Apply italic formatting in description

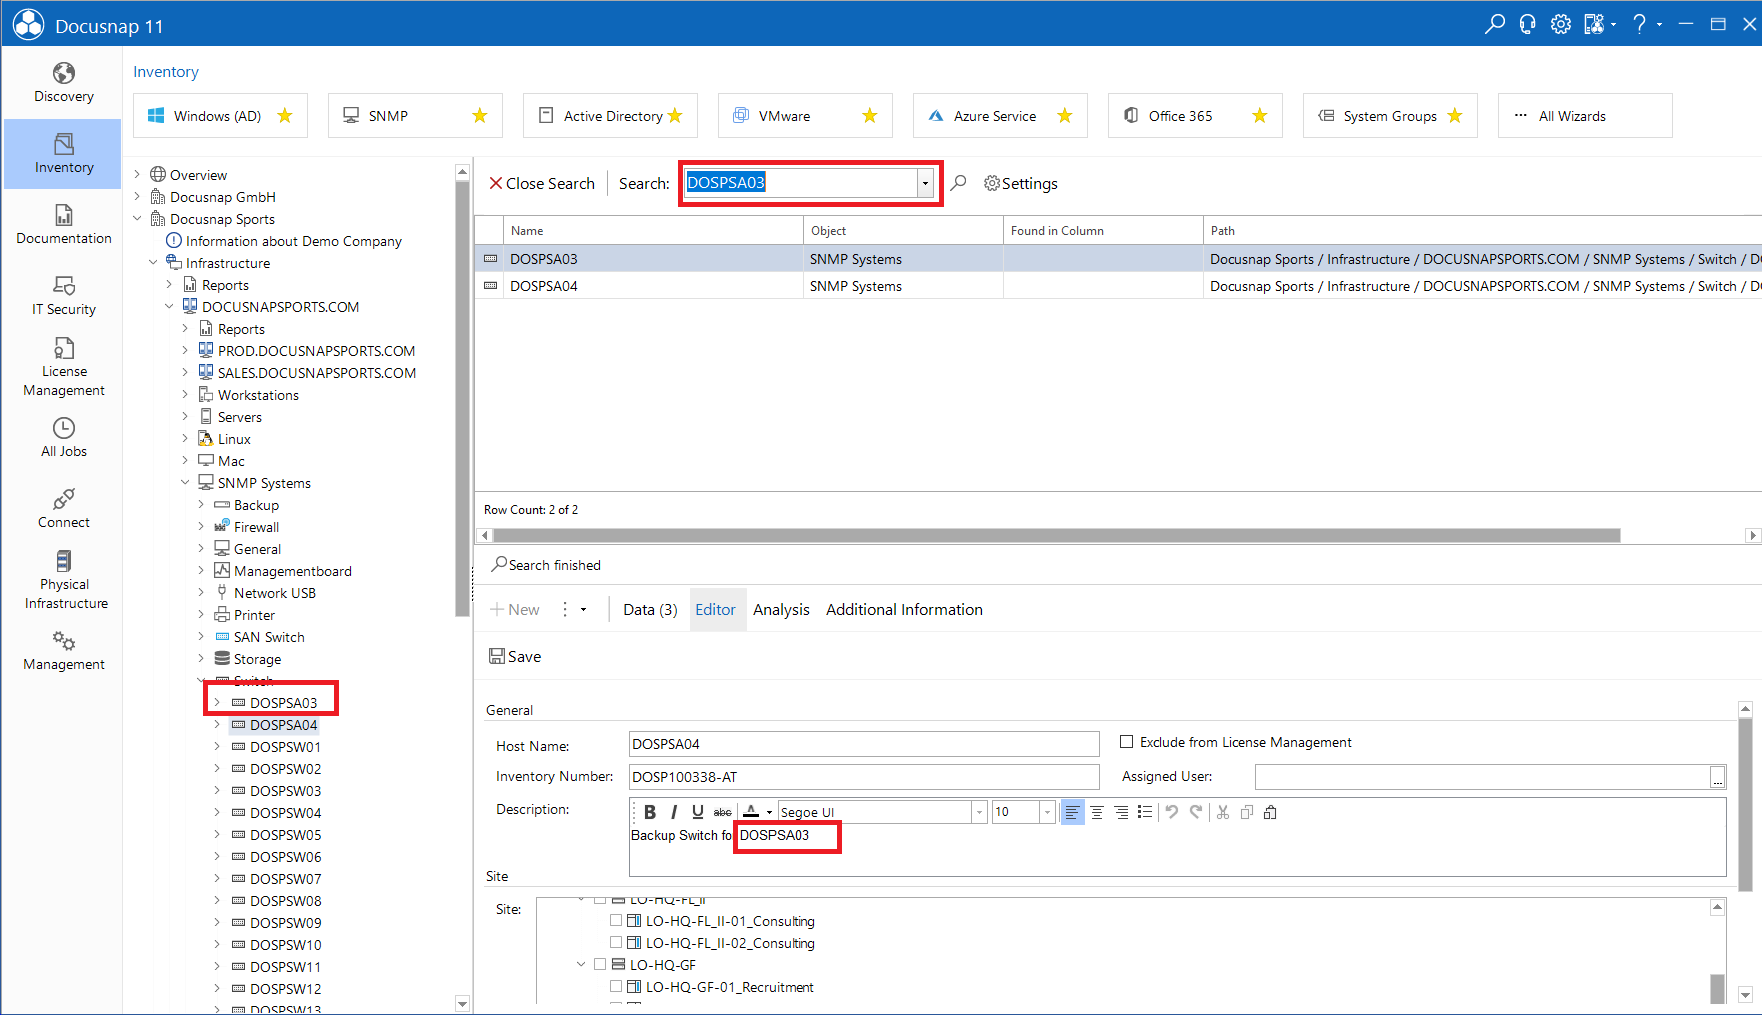[674, 812]
